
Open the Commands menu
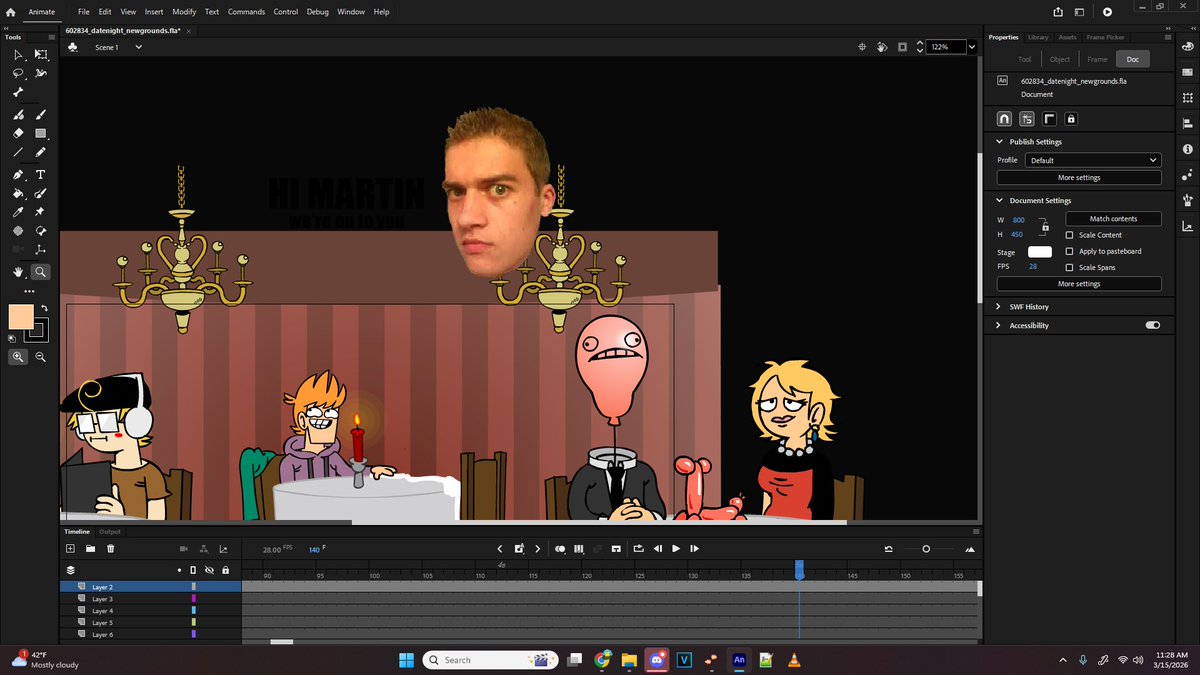coord(246,12)
